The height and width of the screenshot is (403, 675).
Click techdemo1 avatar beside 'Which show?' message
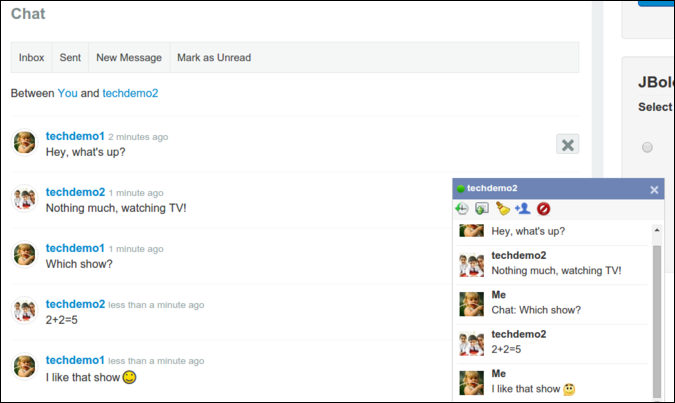[25, 255]
